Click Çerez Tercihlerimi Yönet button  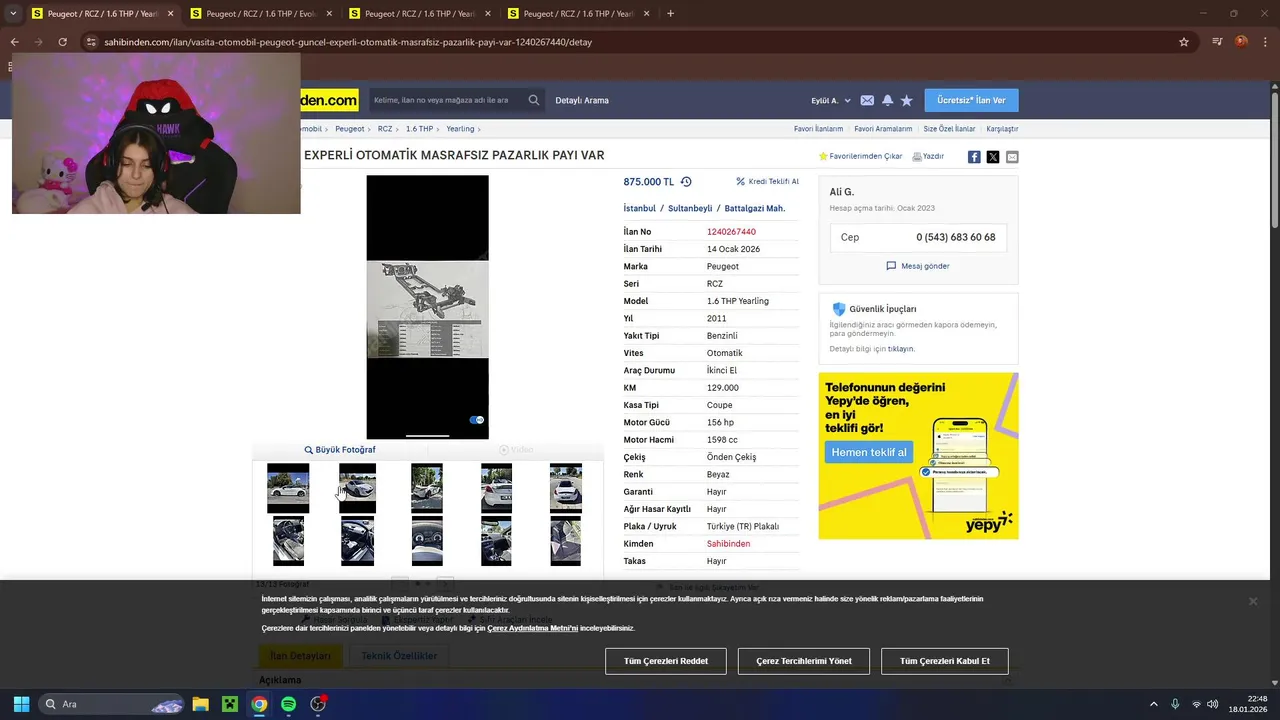(x=804, y=661)
